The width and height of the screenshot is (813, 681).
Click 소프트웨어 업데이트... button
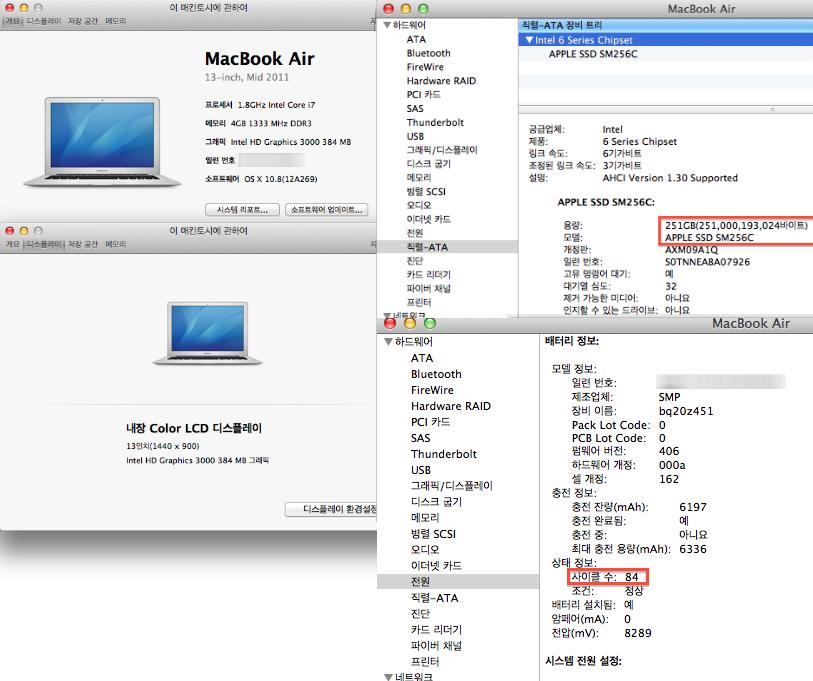[327, 210]
